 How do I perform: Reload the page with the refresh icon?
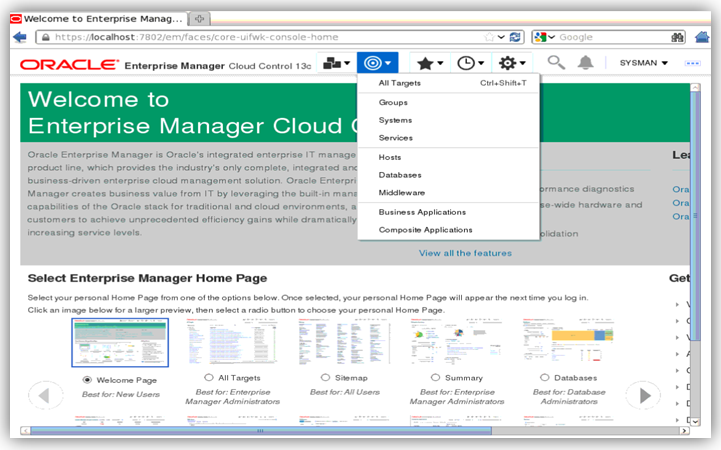click(515, 37)
